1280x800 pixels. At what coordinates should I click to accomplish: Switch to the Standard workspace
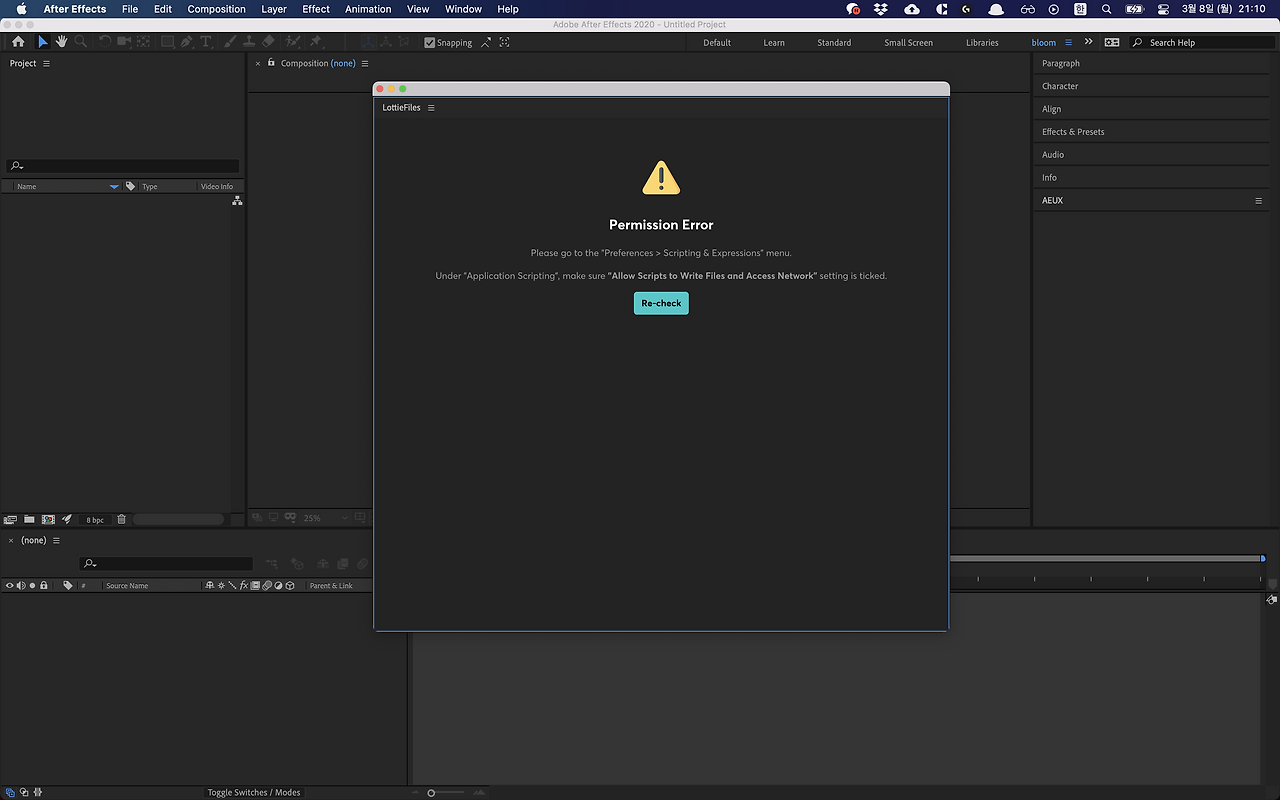834,42
